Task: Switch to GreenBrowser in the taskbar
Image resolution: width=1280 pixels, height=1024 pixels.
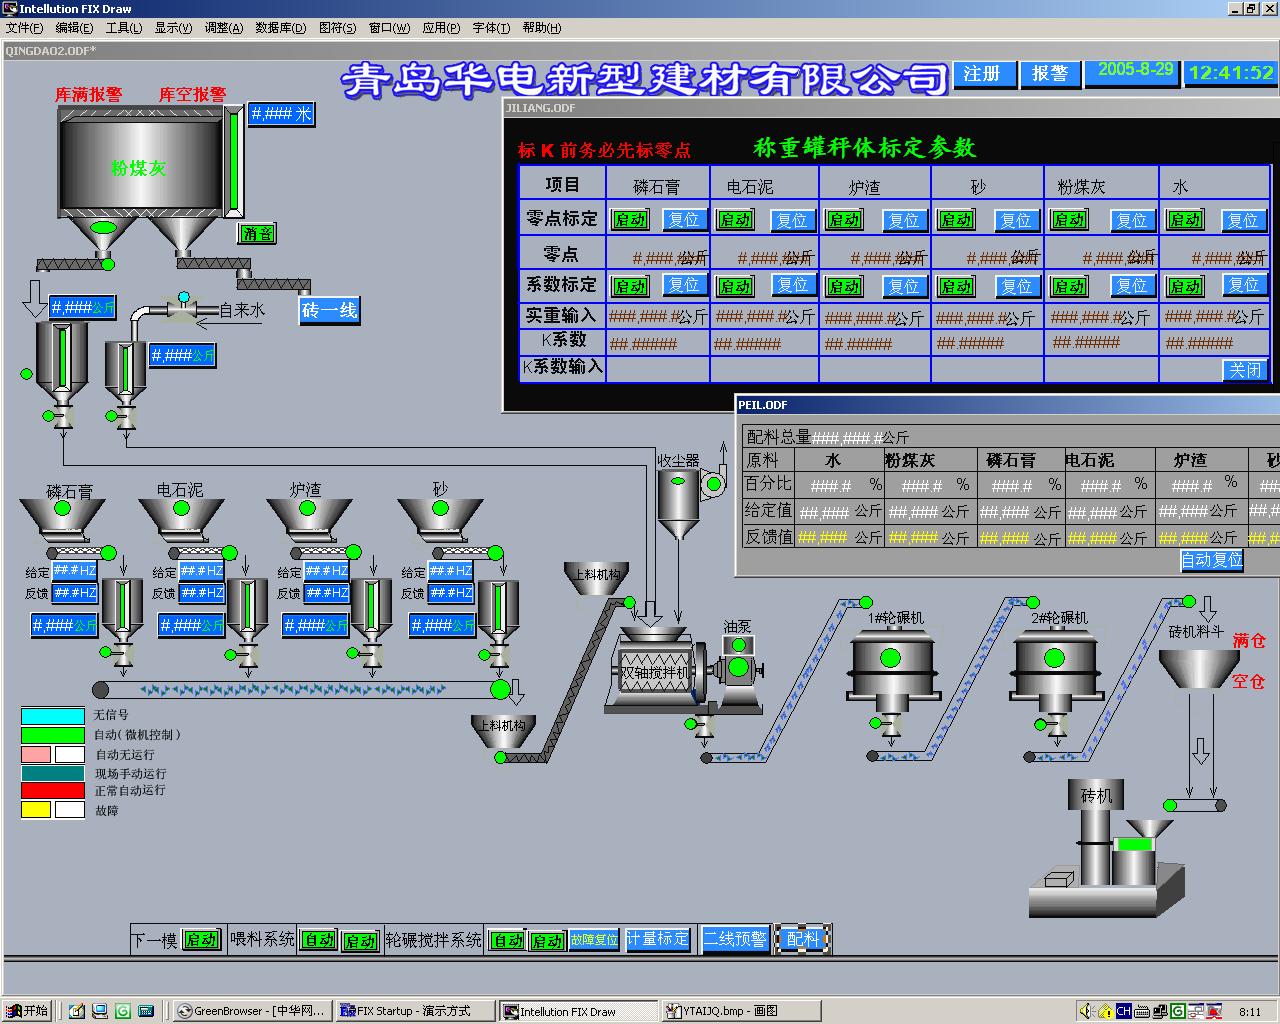Action: tap(250, 1011)
